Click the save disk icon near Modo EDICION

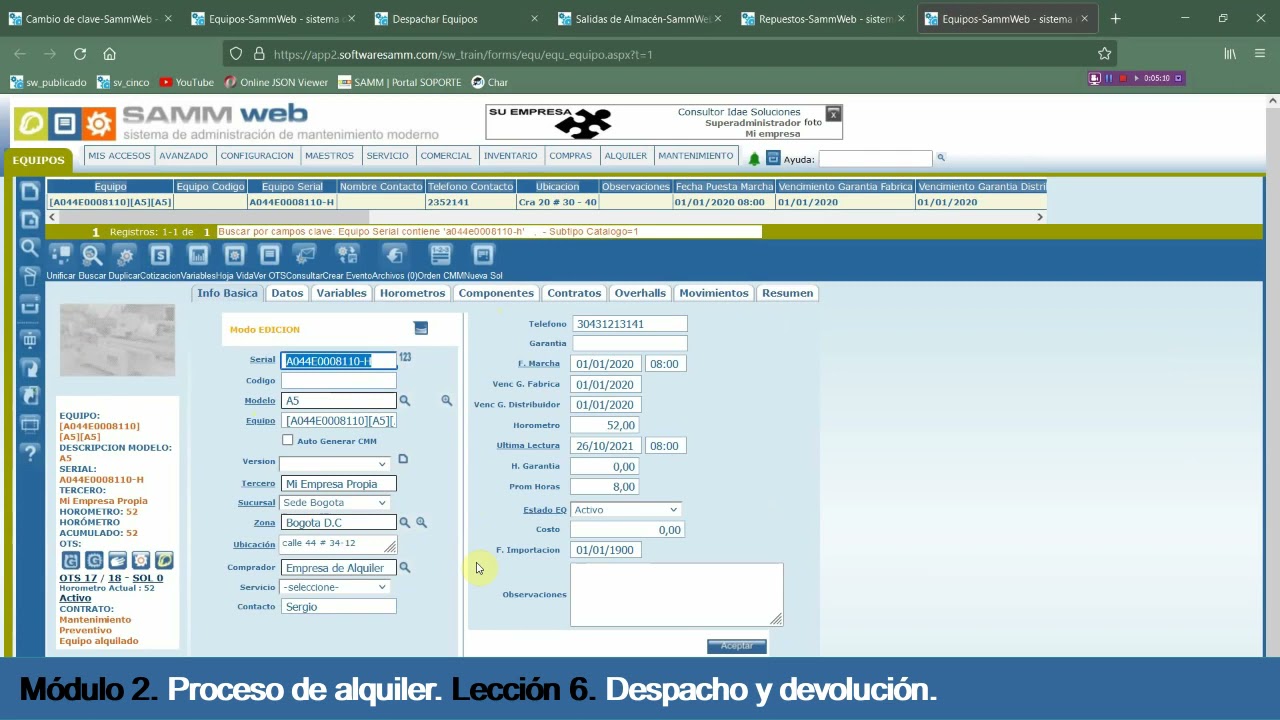[421, 328]
